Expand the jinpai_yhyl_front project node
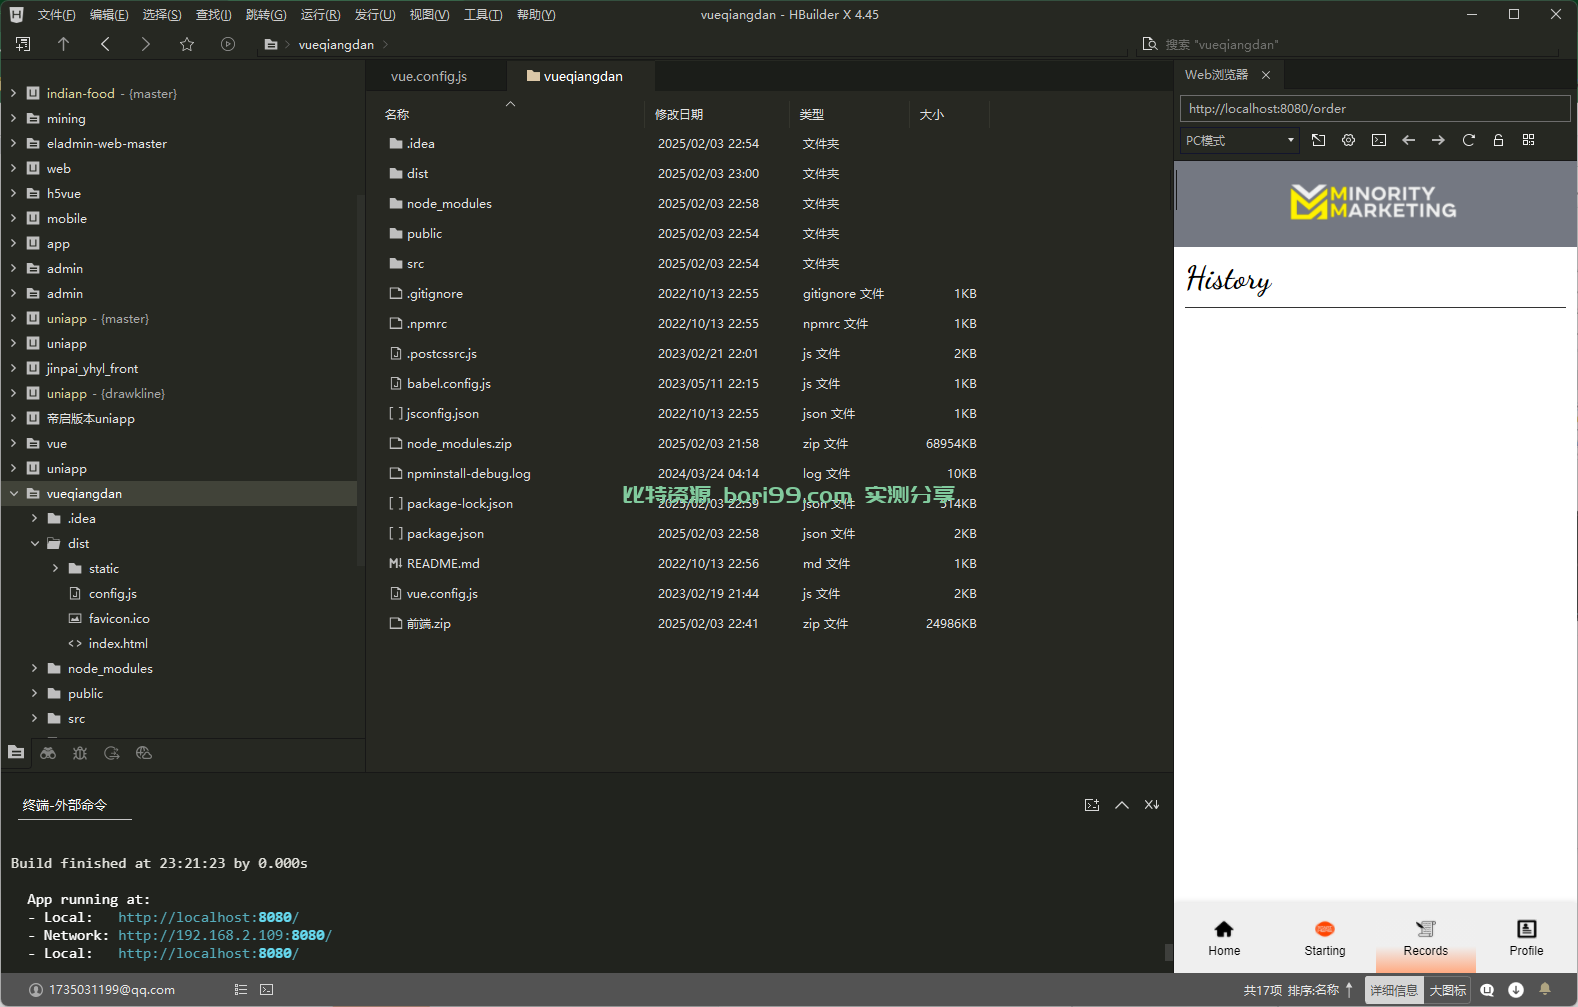Screen dimensions: 1578x1007 tap(14, 368)
